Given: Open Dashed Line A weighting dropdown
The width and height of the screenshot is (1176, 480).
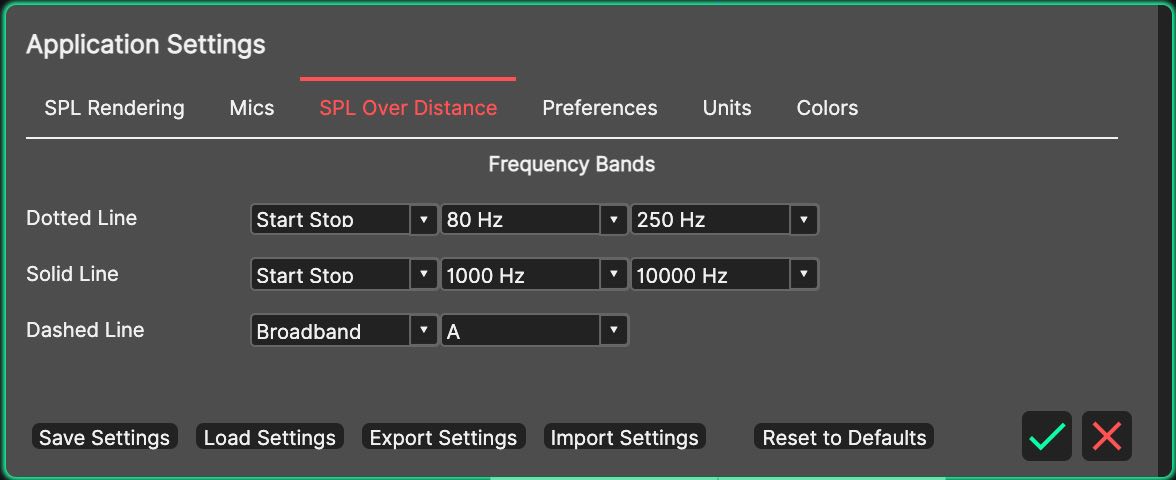Looking at the screenshot, I should click(x=534, y=331).
